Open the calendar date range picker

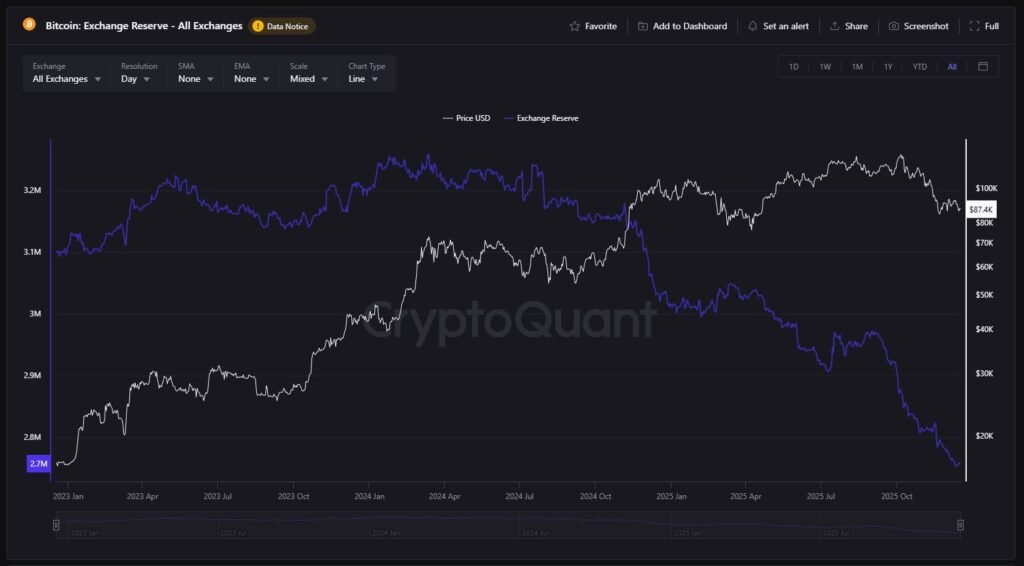pyautogui.click(x=983, y=67)
